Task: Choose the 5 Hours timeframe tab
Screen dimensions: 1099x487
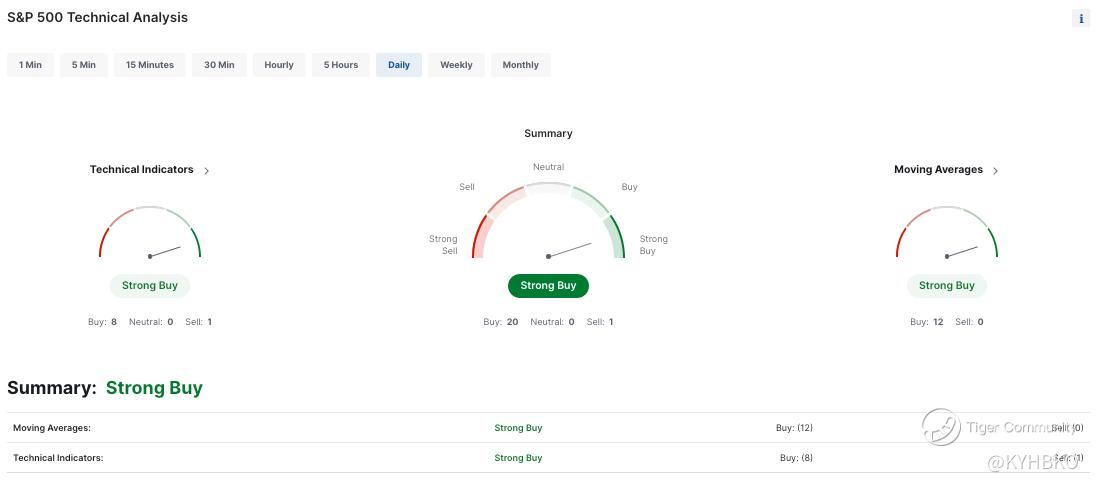Action: click(x=341, y=64)
